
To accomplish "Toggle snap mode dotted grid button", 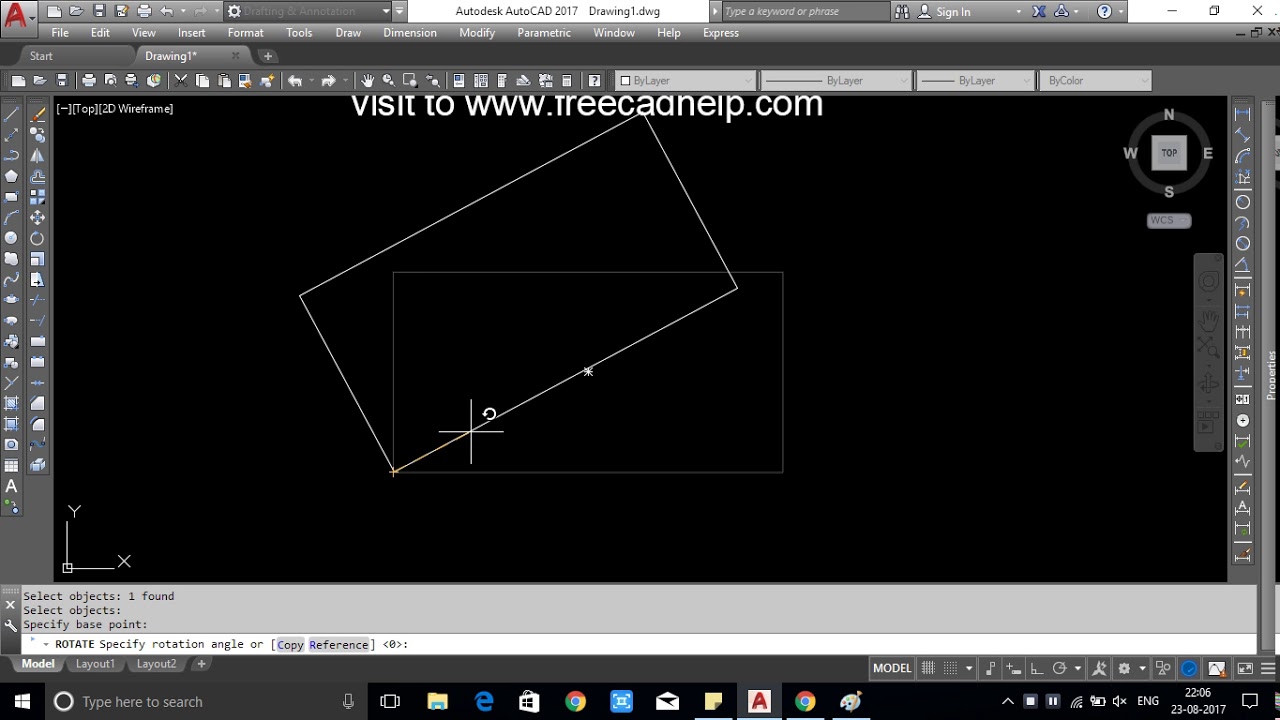I will tap(951, 668).
